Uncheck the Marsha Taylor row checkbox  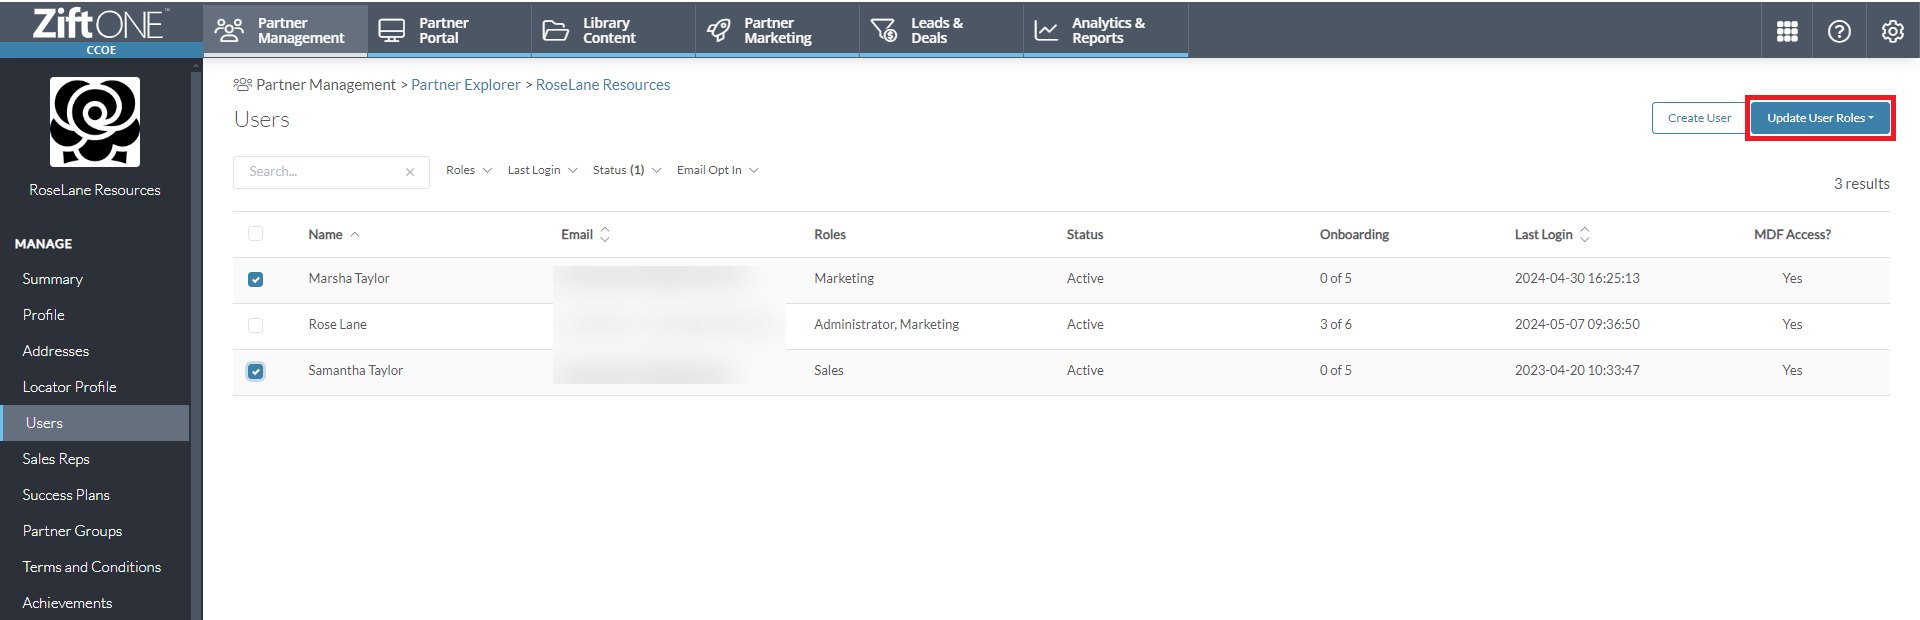point(255,279)
